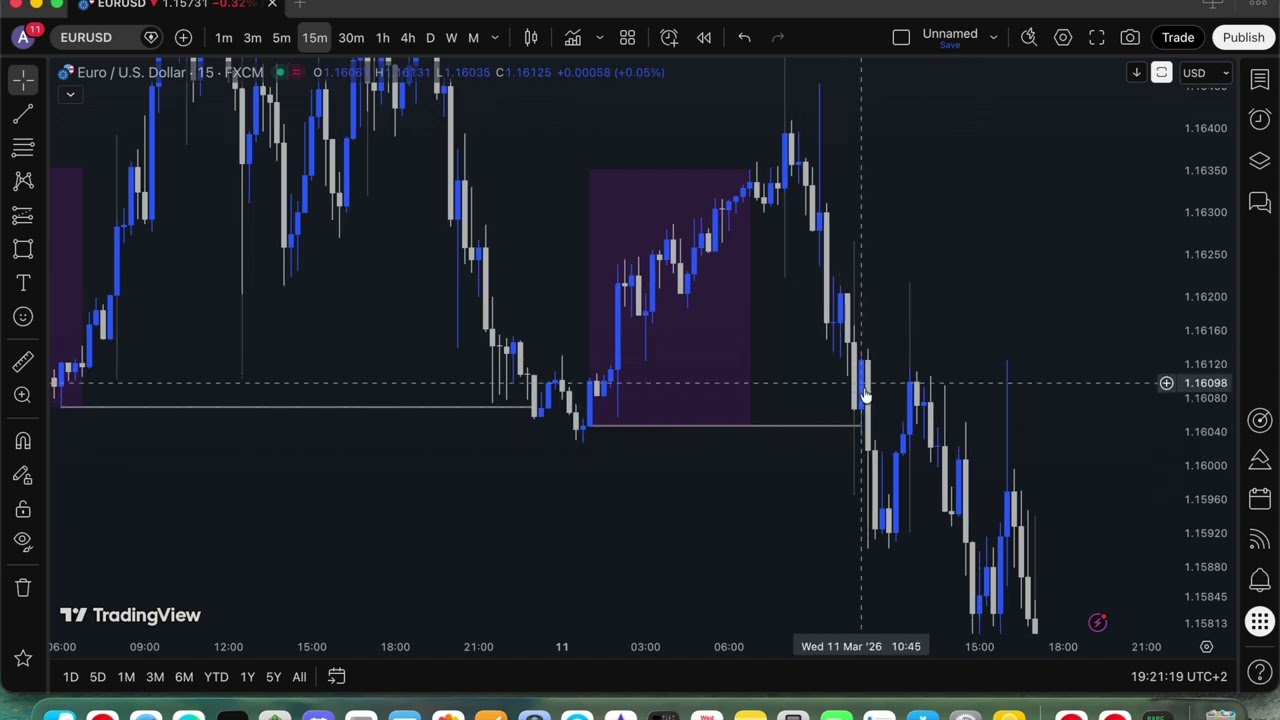Open the forecasting and measurement tools

pos(23,215)
